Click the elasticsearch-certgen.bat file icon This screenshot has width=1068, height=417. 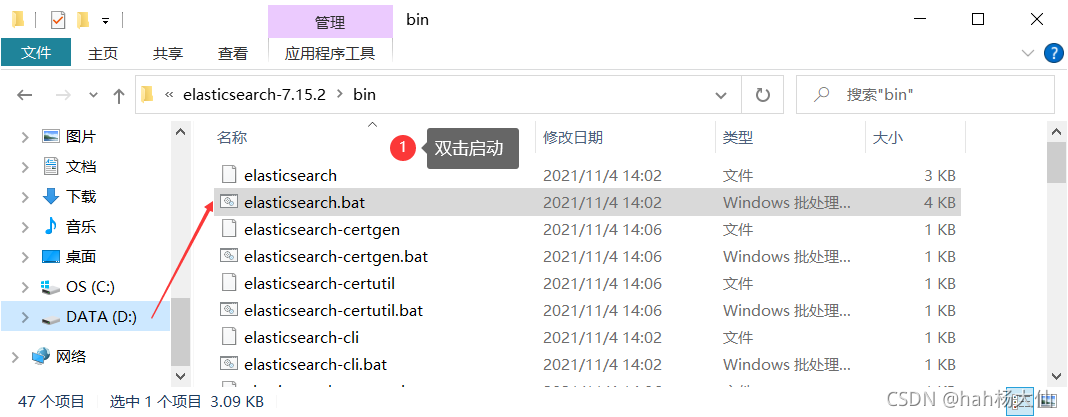[230, 256]
